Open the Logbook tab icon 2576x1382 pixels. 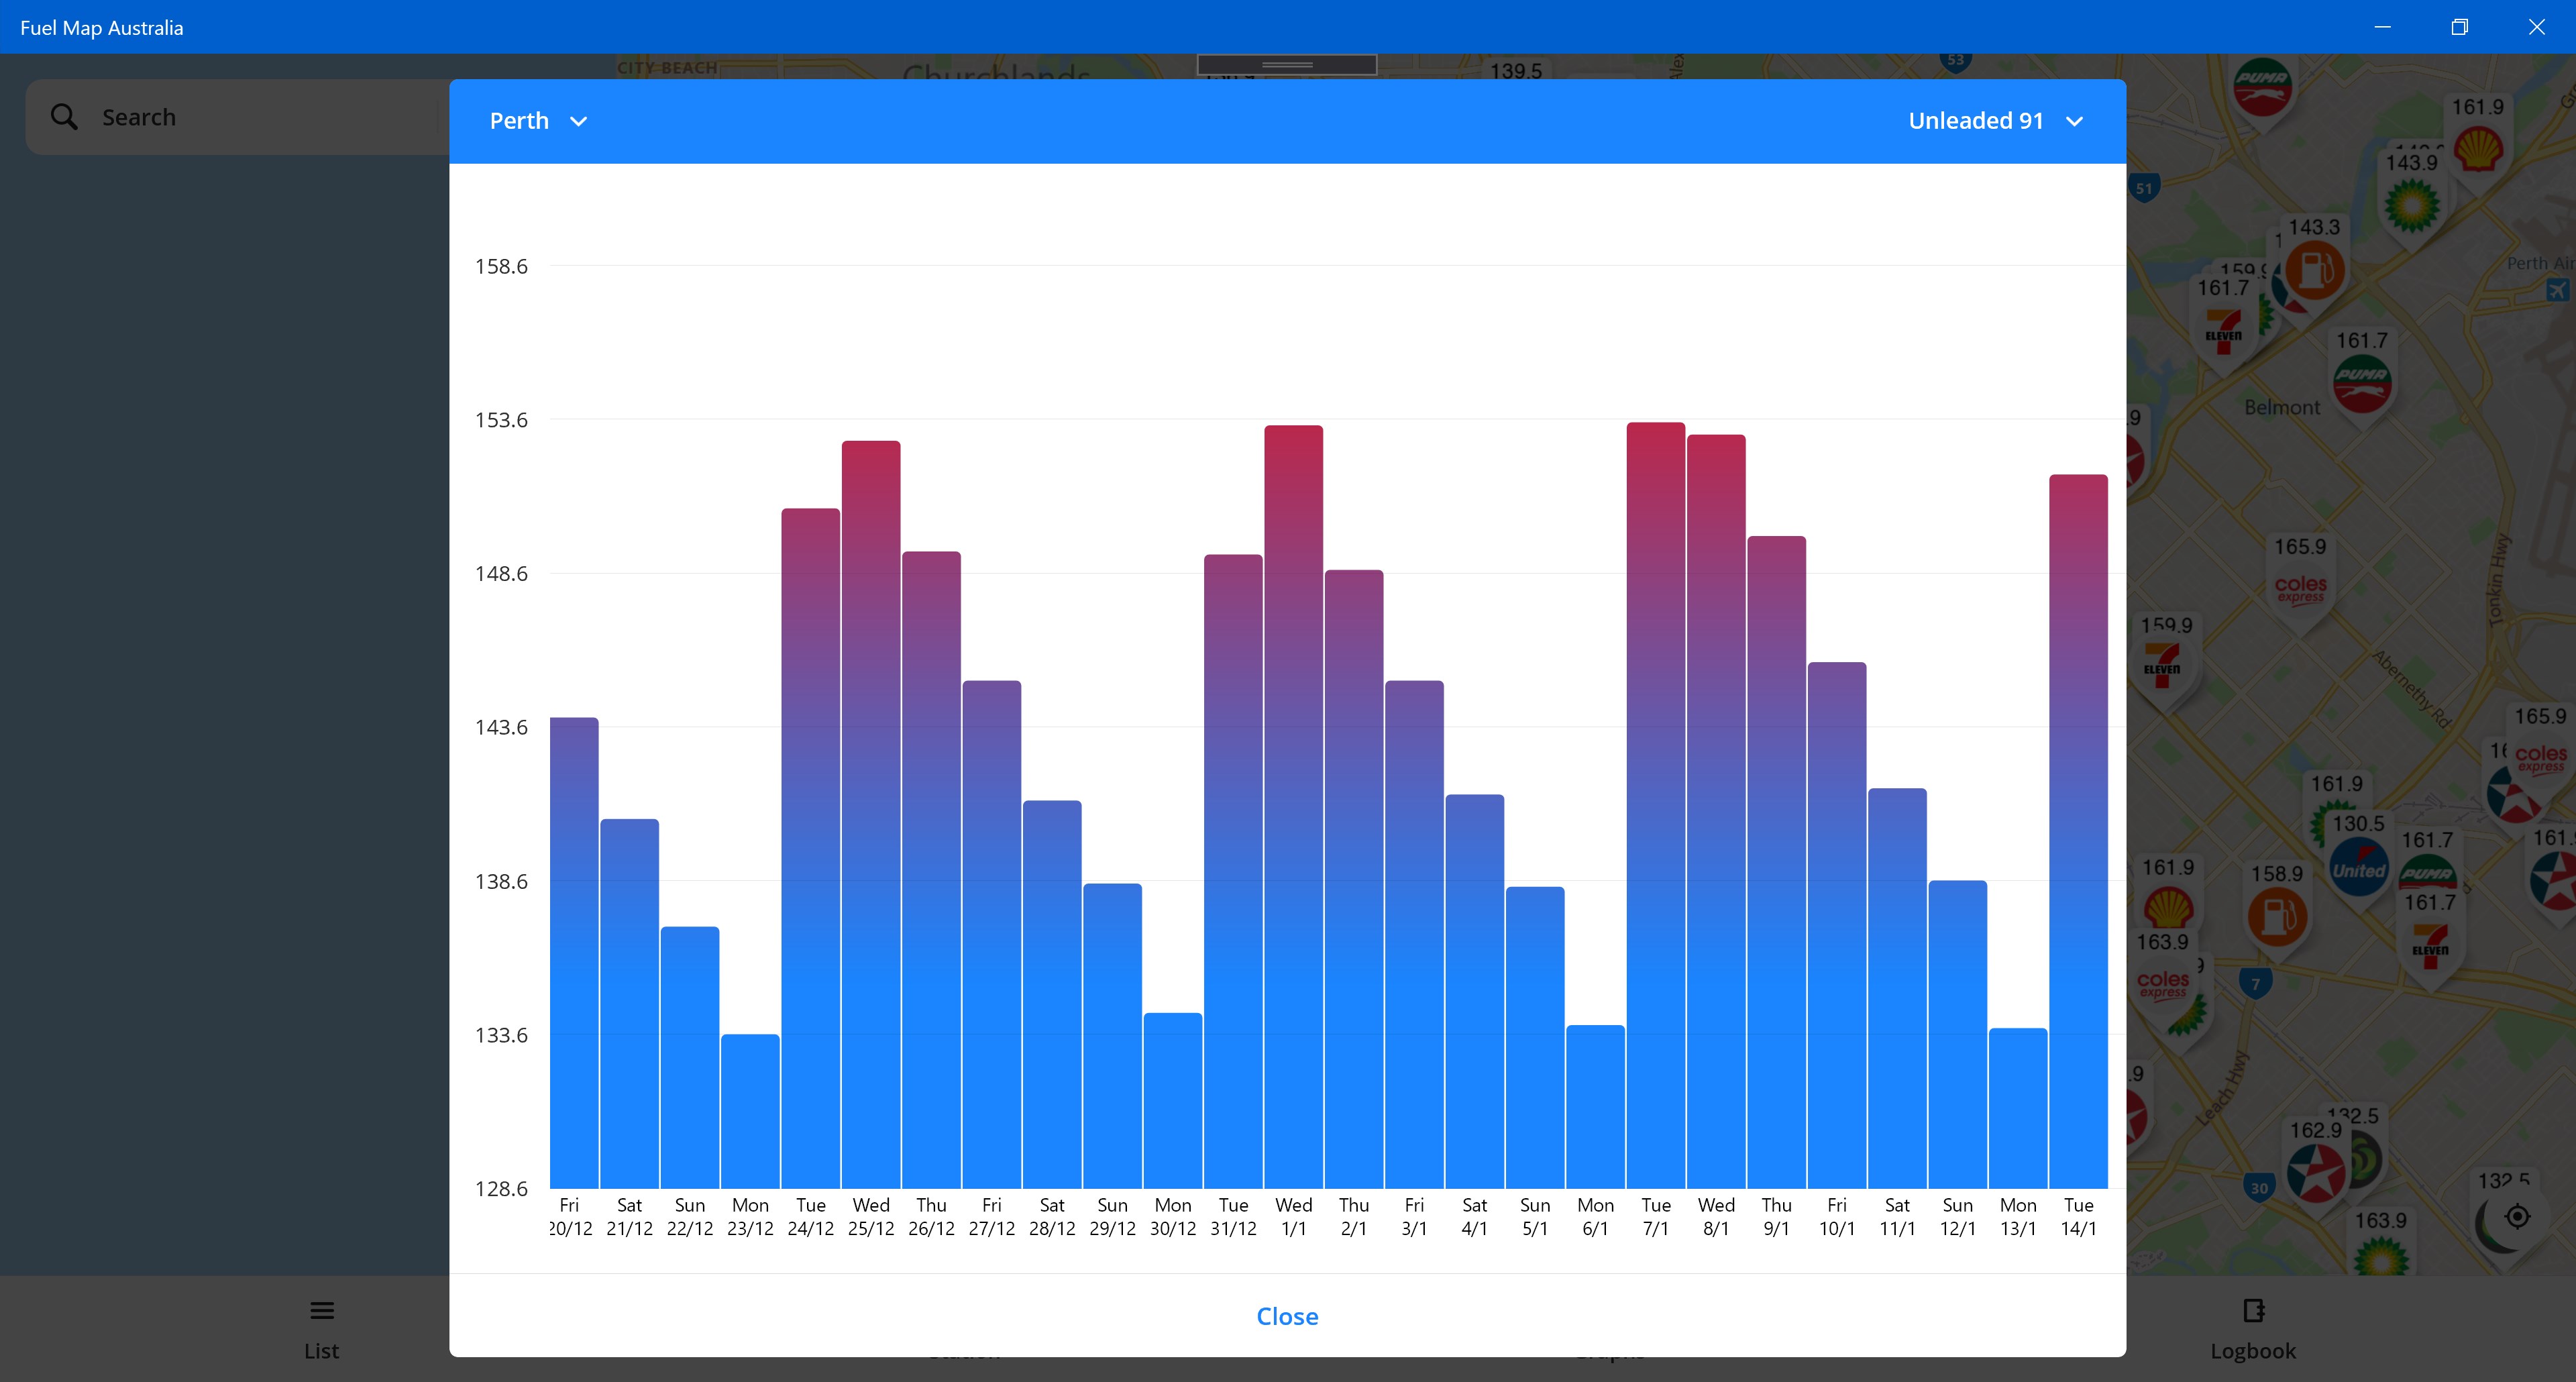(x=2253, y=1310)
